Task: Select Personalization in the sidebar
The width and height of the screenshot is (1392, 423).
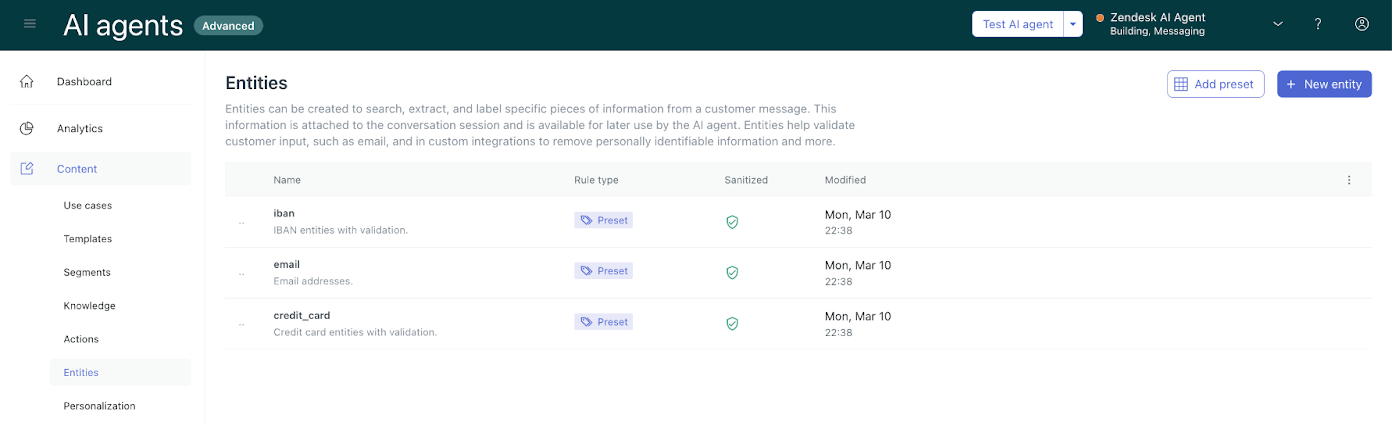Action: 99,406
